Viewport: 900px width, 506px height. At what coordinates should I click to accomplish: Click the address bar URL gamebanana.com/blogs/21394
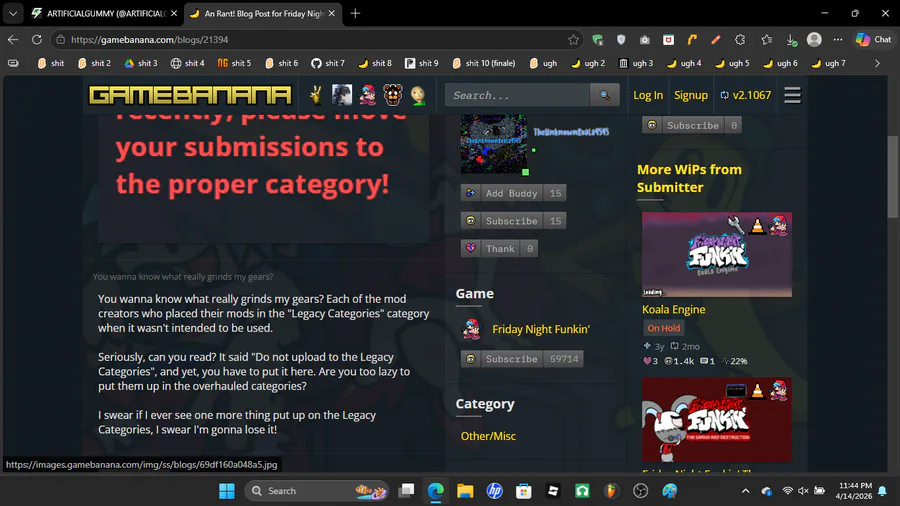149,40
